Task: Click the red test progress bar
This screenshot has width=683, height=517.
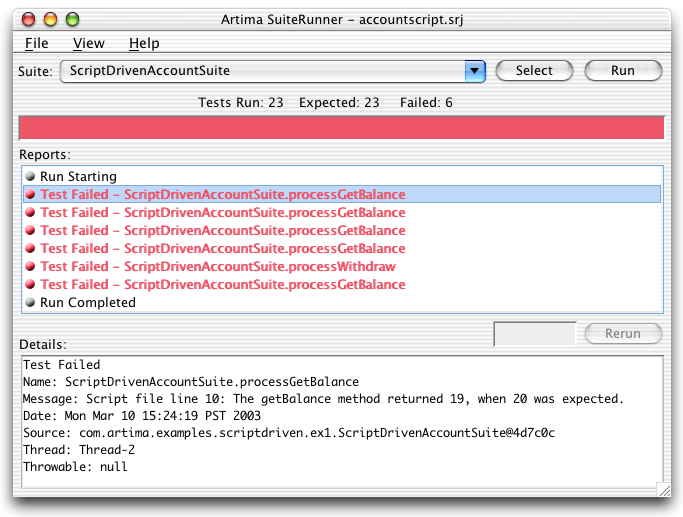Action: coord(342,128)
